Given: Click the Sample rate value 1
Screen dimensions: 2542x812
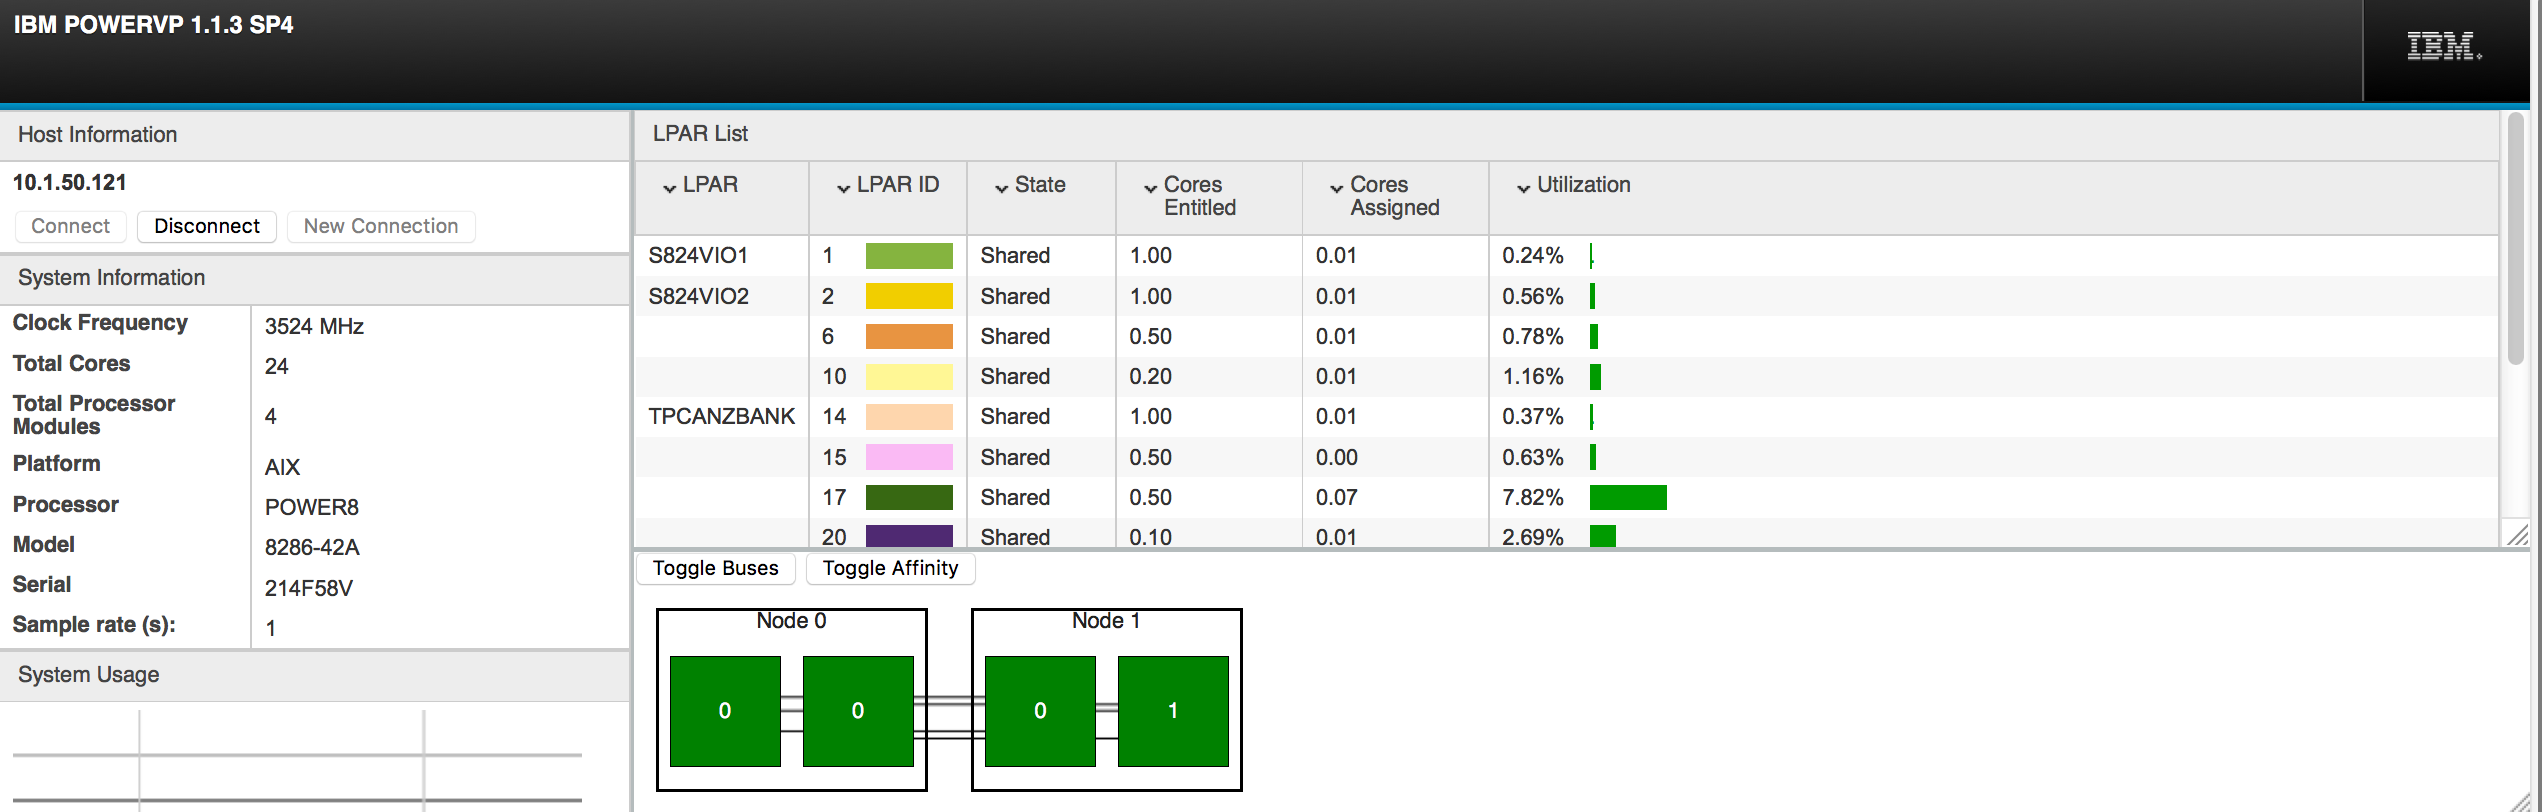Looking at the screenshot, I should tap(270, 629).
